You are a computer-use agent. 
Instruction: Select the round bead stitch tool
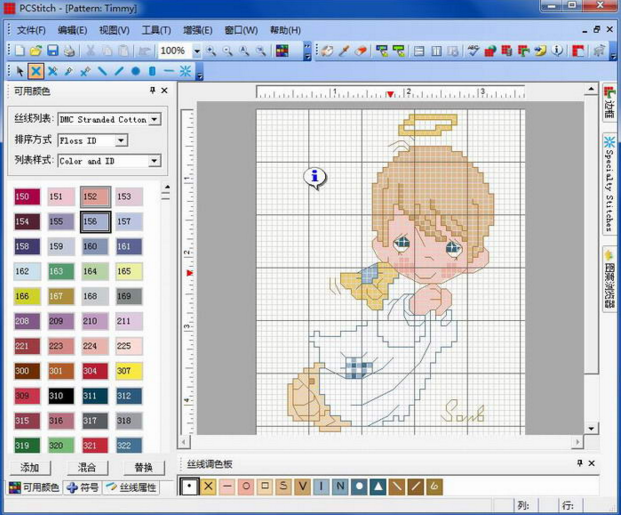pyautogui.click(x=135, y=72)
